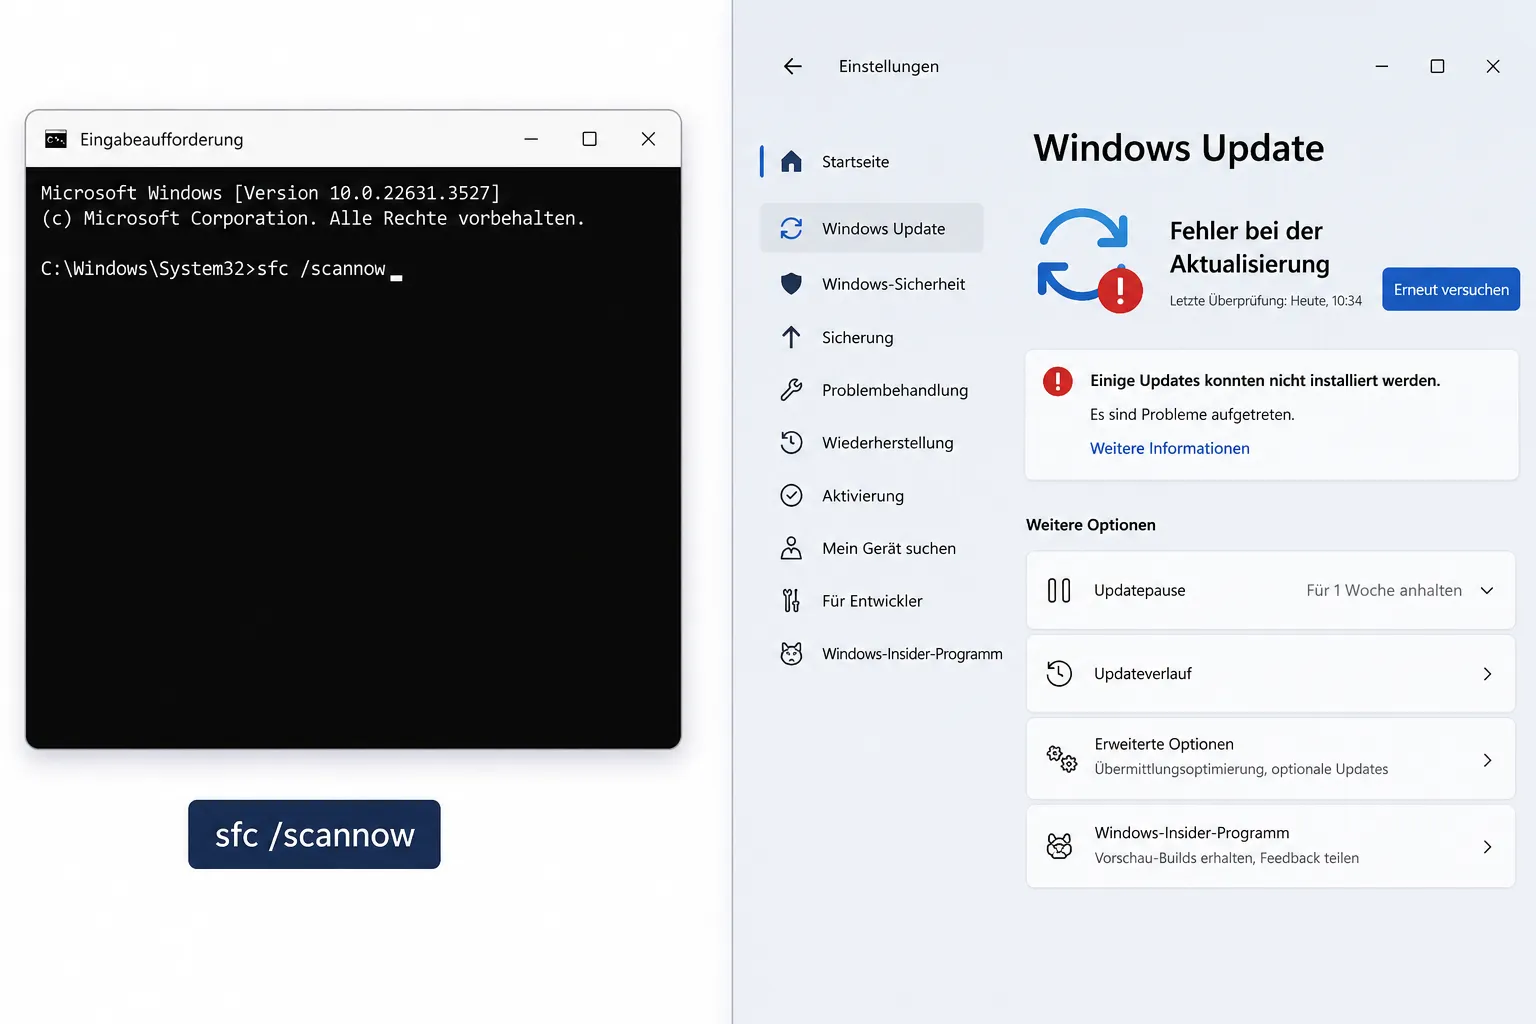The width and height of the screenshot is (1536, 1024).
Task: Click the Windows Update page title
Action: coord(1179,148)
